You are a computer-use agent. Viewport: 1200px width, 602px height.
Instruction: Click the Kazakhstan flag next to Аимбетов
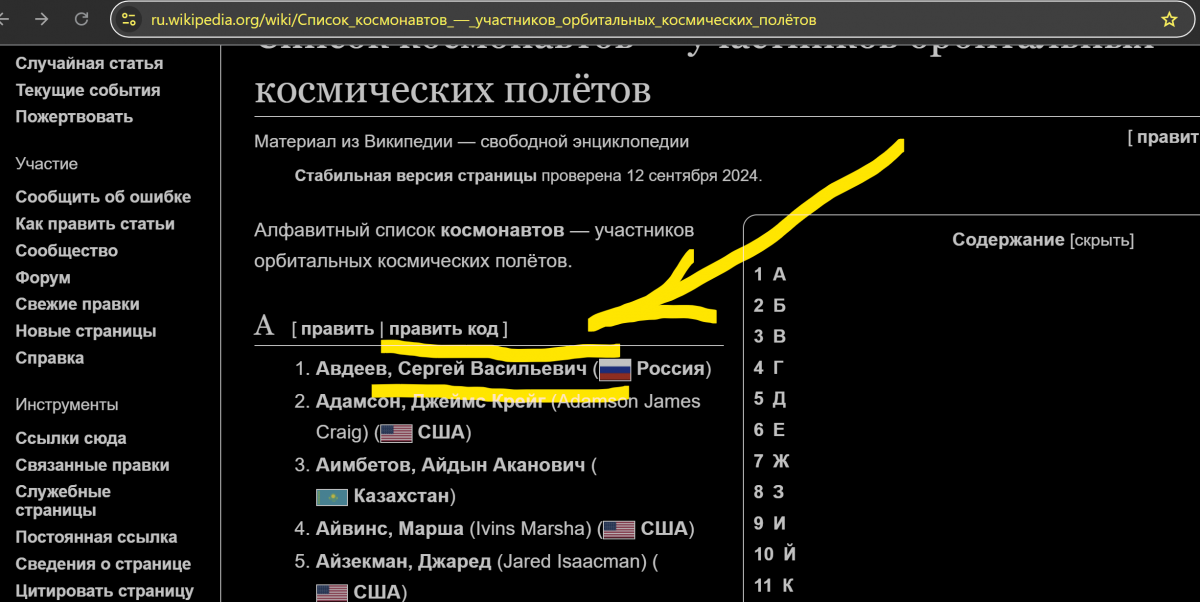tap(332, 497)
